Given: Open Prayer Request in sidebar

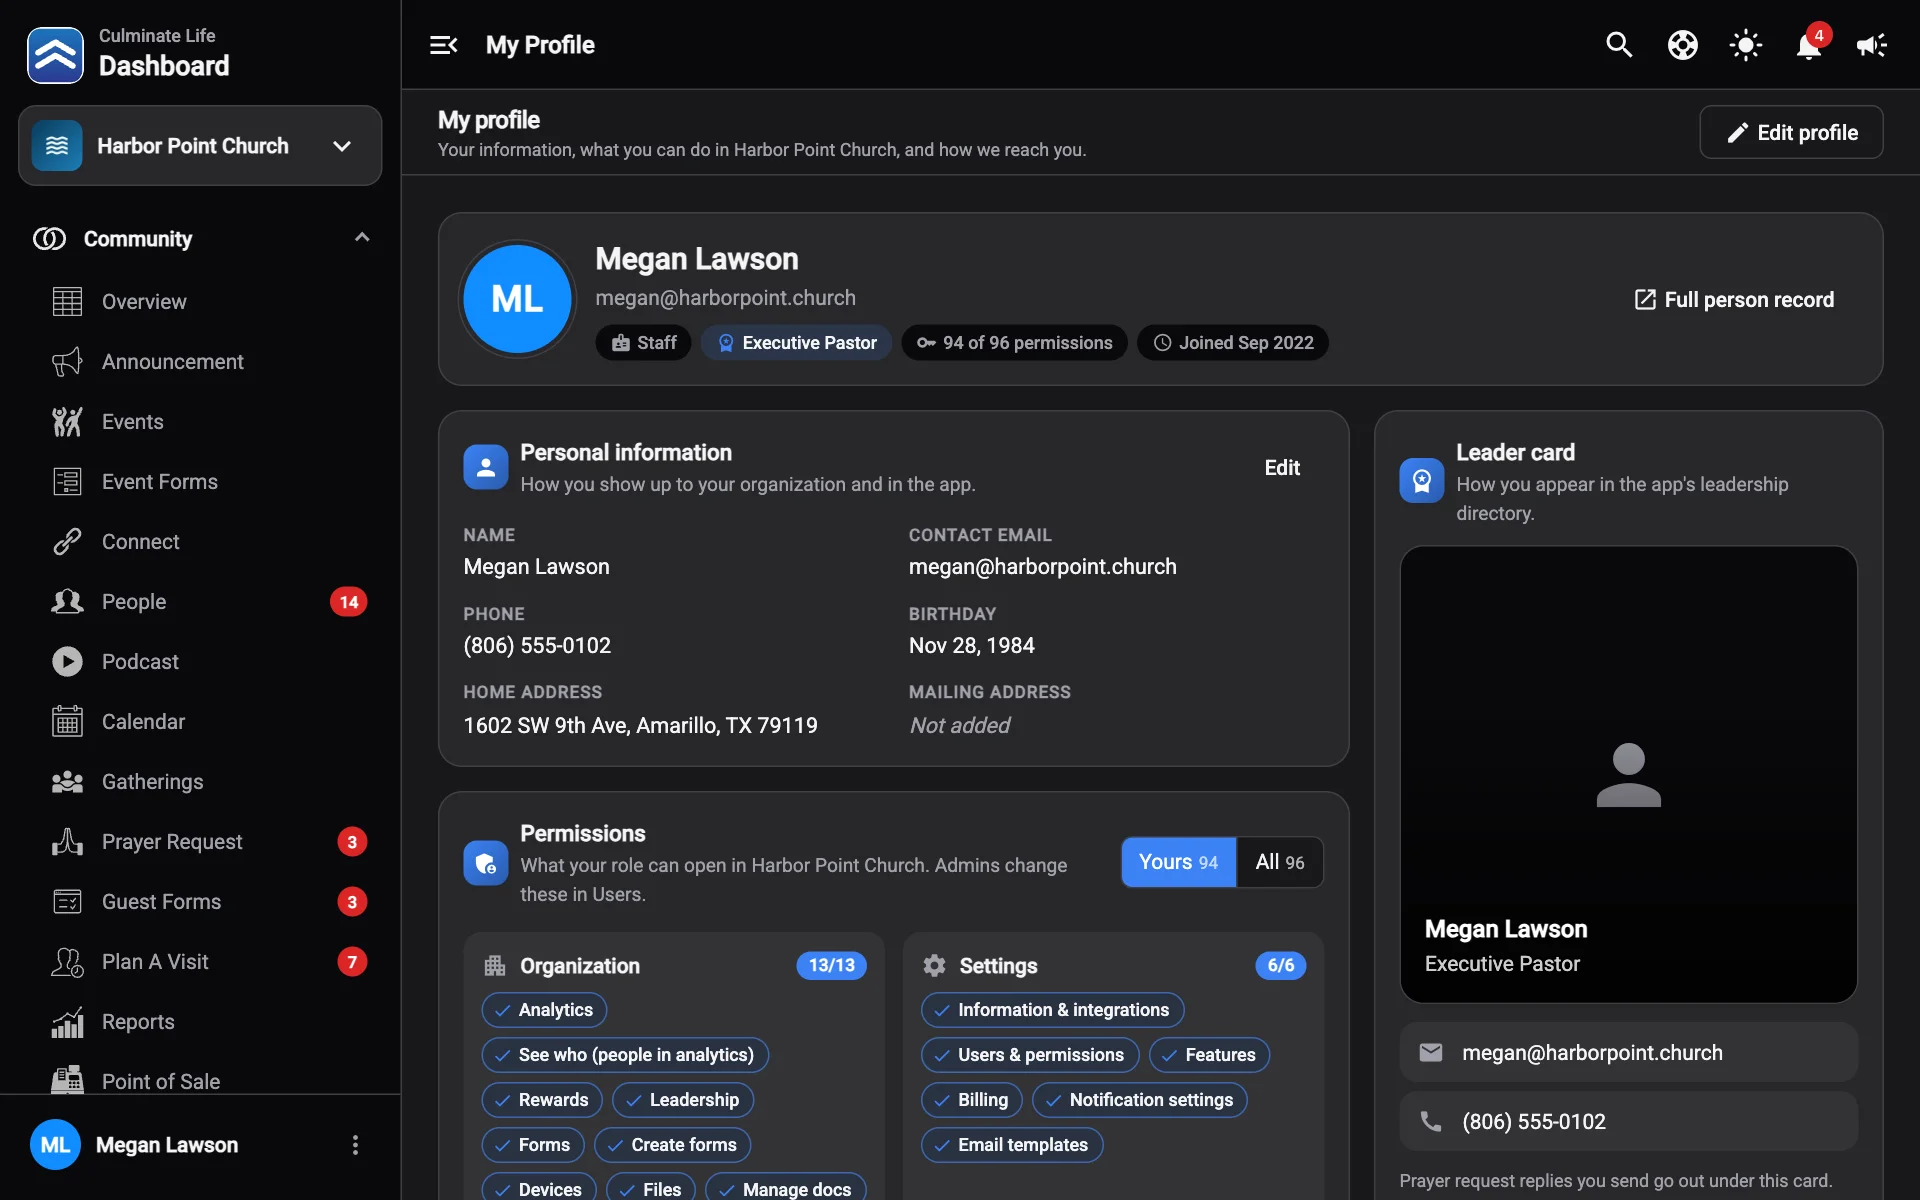Looking at the screenshot, I should tap(200, 841).
